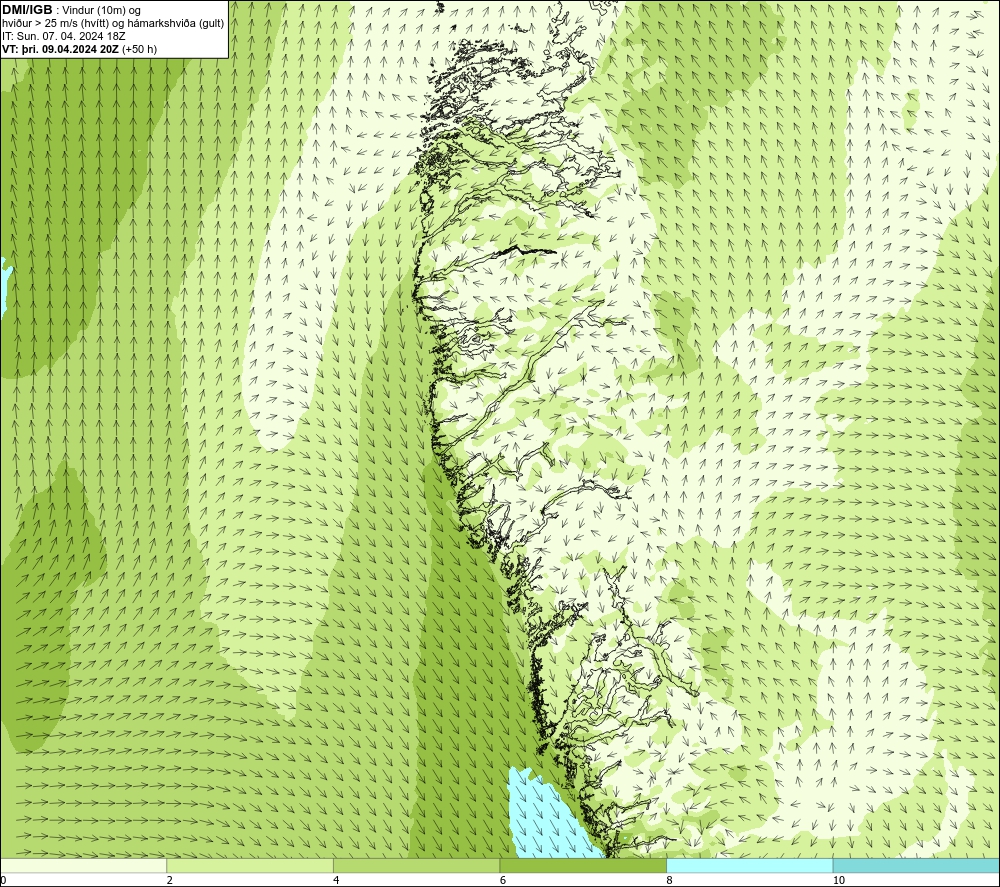Image resolution: width=1000 pixels, height=887 pixels.
Task: Click the light green 2–4 scale segment
Action: coord(250,865)
